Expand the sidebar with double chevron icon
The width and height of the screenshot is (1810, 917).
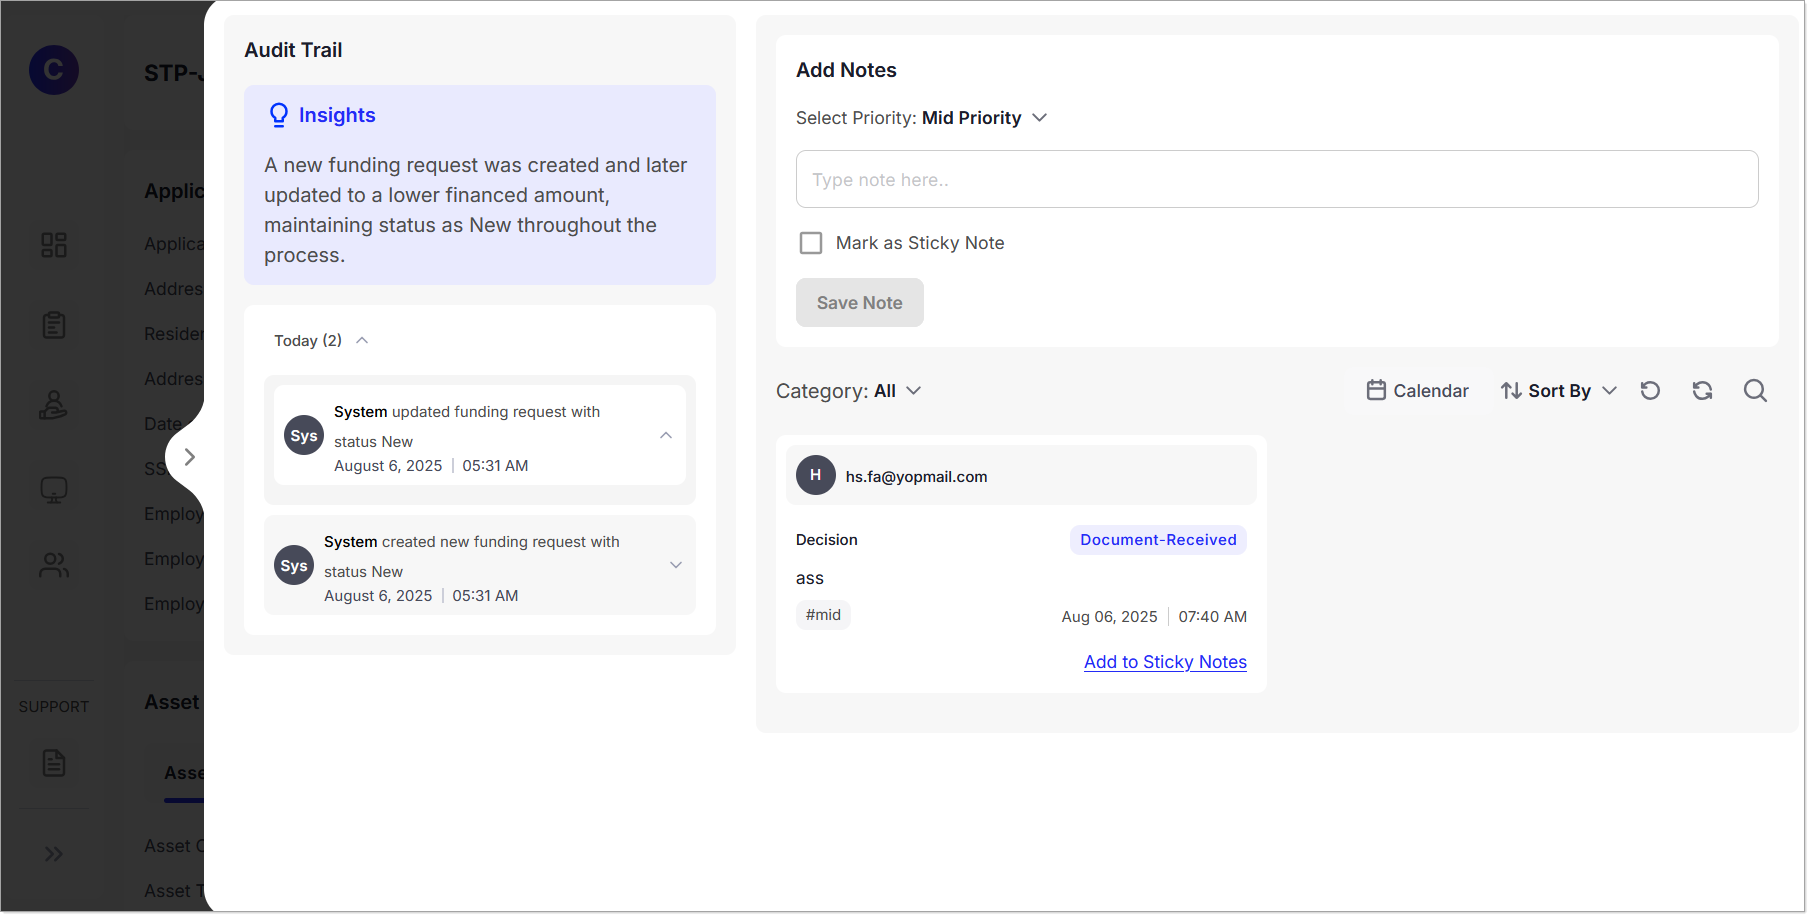pyautogui.click(x=54, y=854)
